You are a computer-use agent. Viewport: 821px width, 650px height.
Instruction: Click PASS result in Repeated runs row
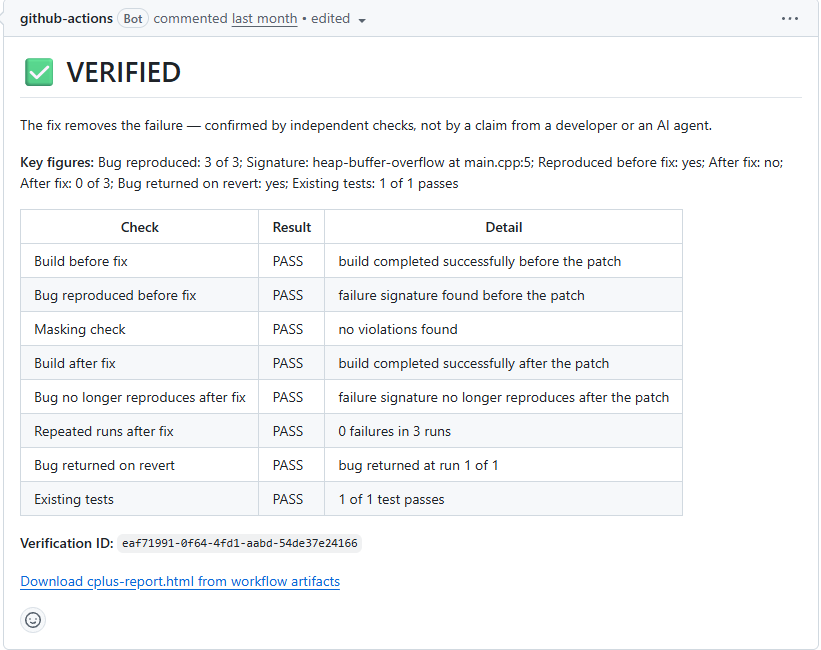[x=287, y=431]
